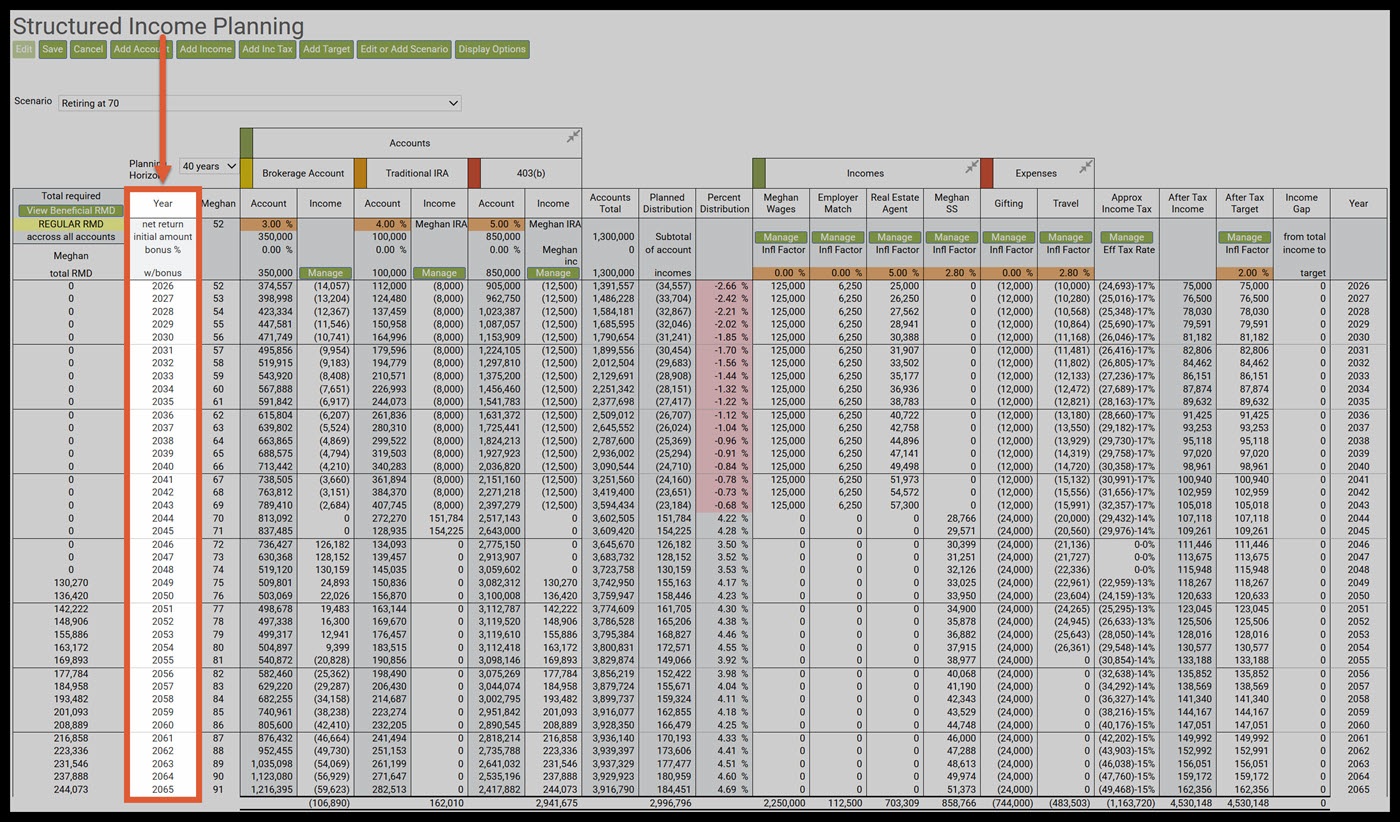This screenshot has height=823, width=1400.
Task: Manage the Traditional IRA income
Action: [439, 272]
